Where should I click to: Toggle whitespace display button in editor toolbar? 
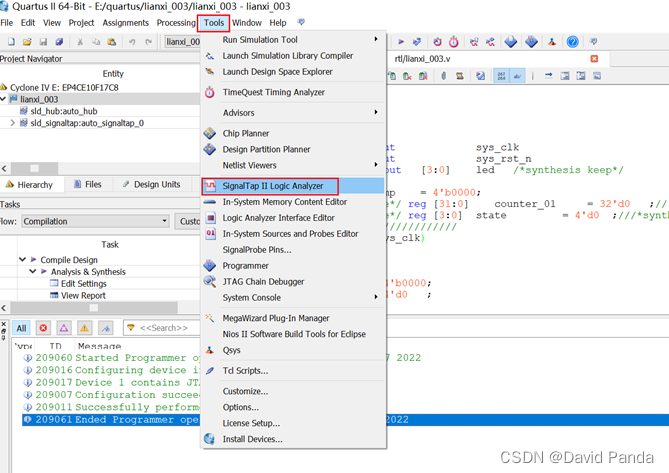click(x=517, y=76)
